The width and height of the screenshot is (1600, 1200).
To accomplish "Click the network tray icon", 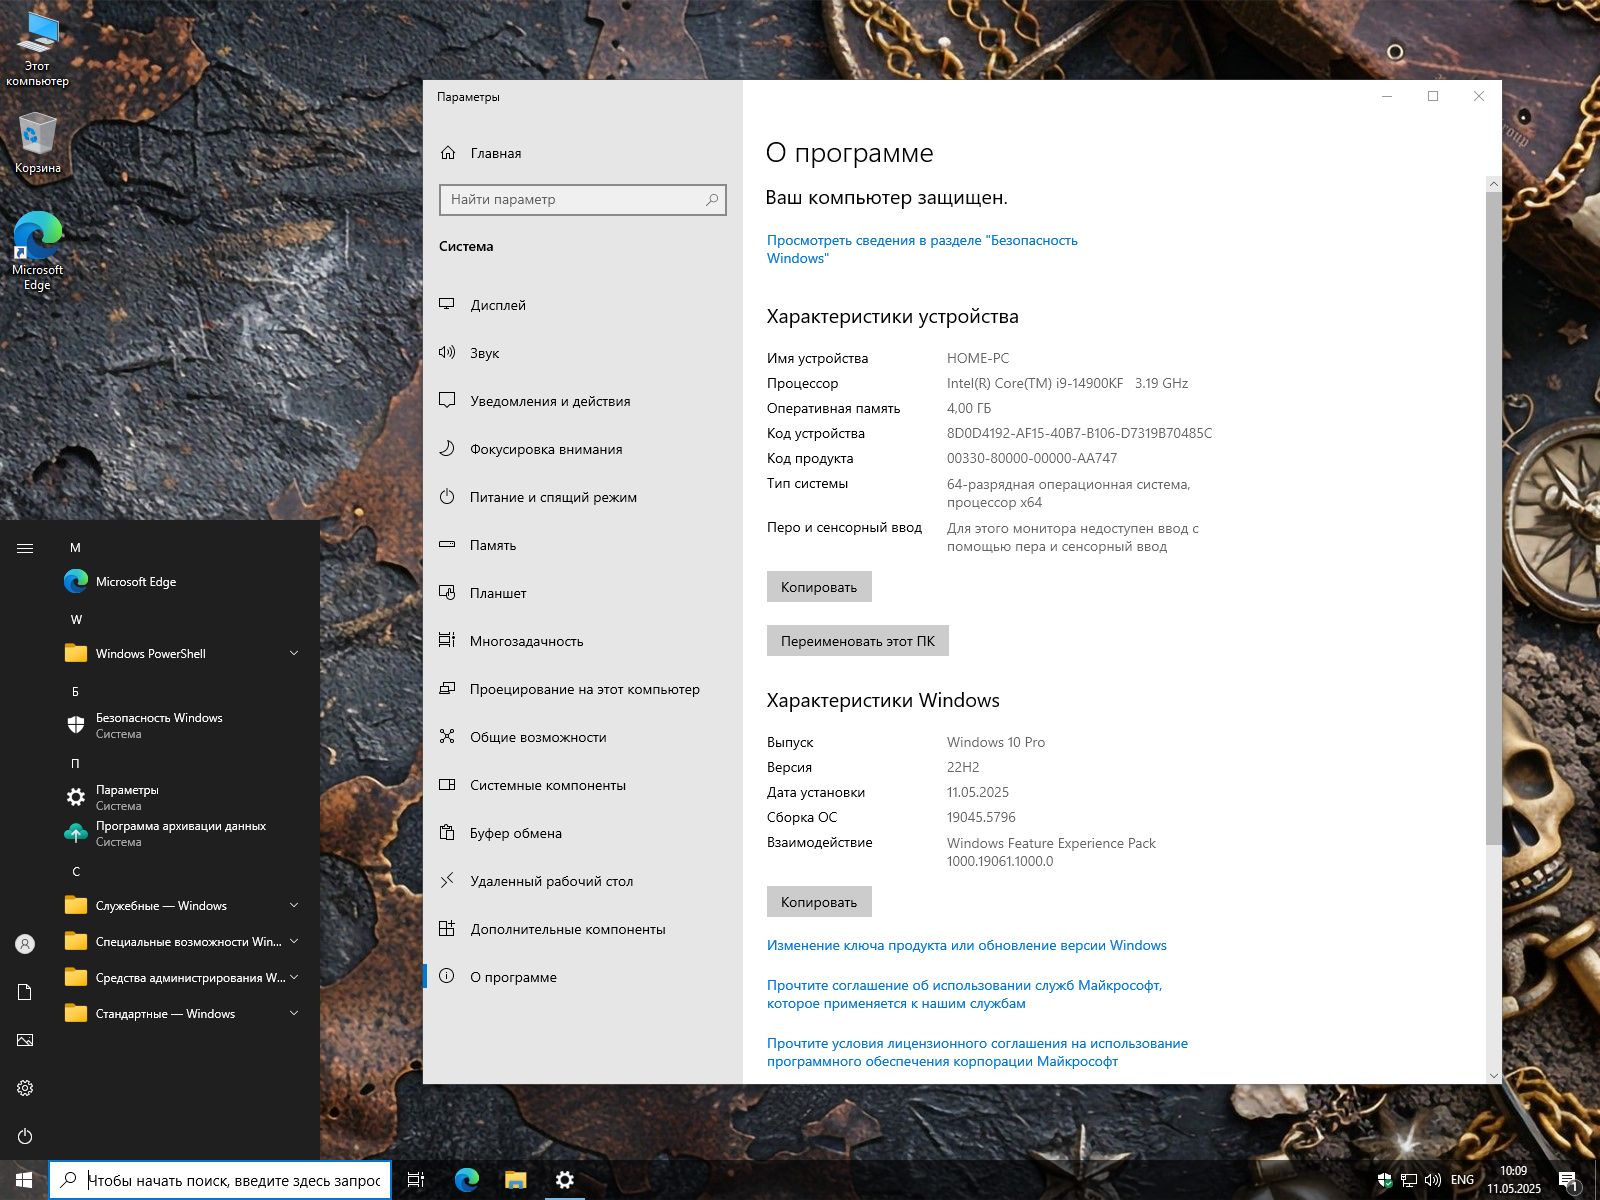I will point(1409,1180).
